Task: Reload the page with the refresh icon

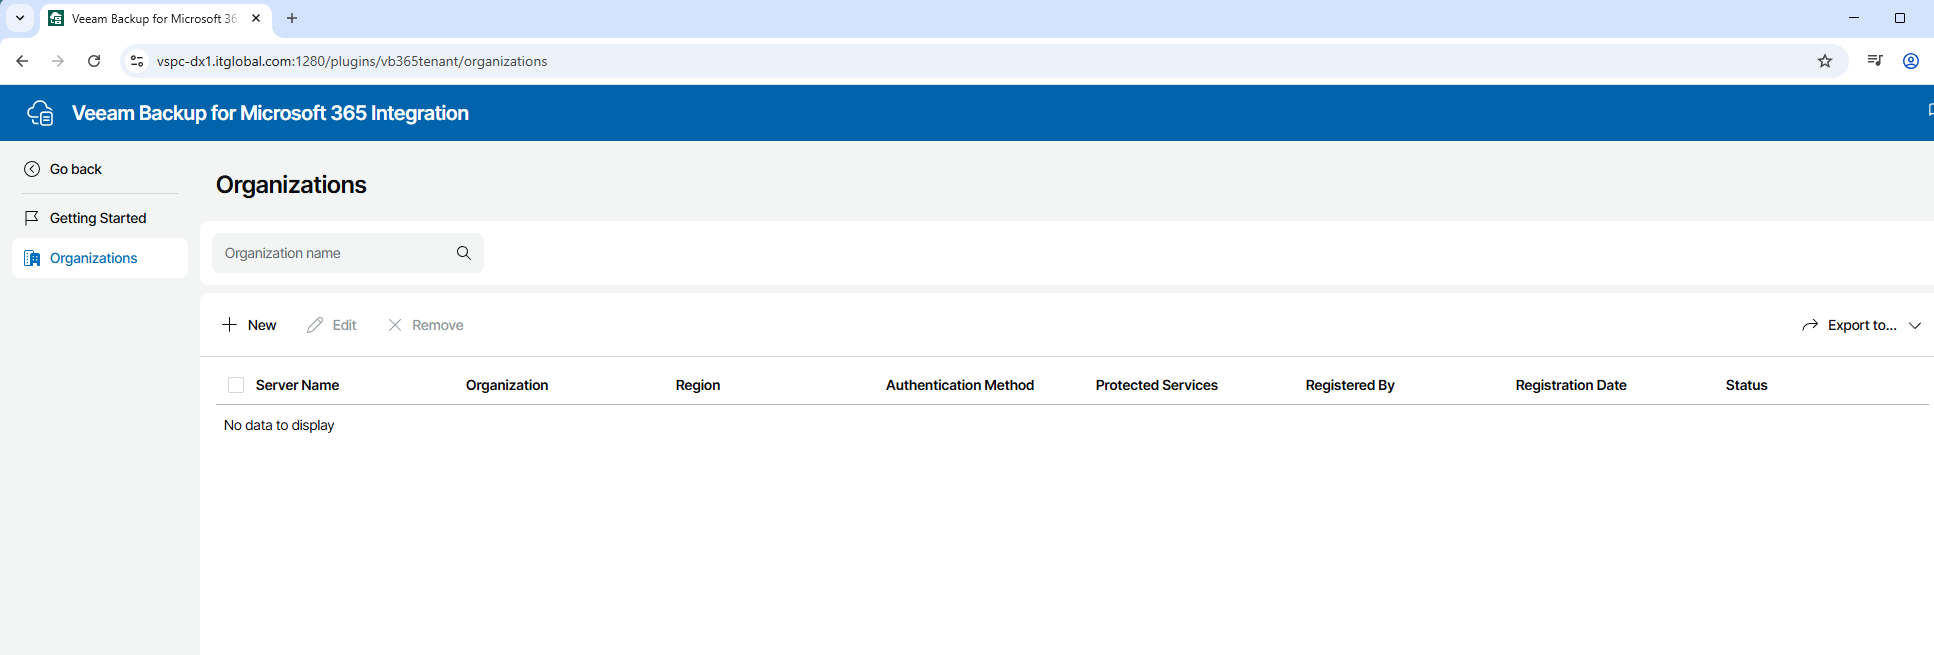Action: pyautogui.click(x=94, y=61)
